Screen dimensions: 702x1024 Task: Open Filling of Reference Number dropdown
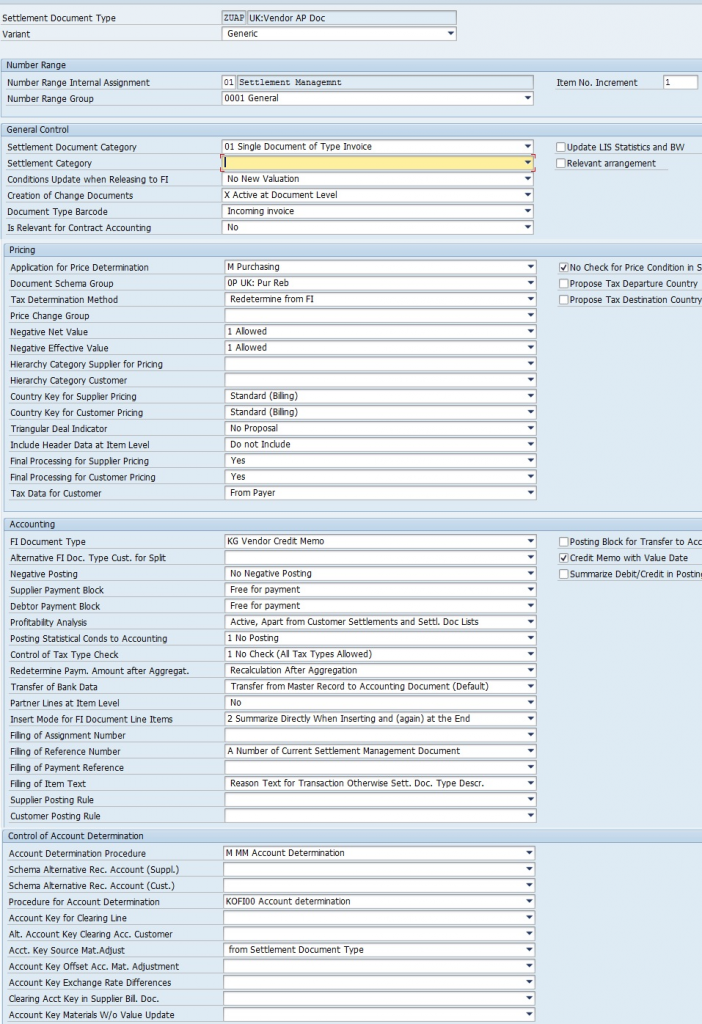pos(380,751)
